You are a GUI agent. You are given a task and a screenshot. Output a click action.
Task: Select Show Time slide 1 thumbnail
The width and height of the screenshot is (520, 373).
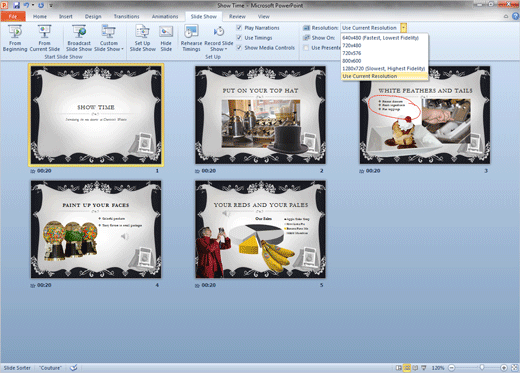pyautogui.click(x=96, y=115)
